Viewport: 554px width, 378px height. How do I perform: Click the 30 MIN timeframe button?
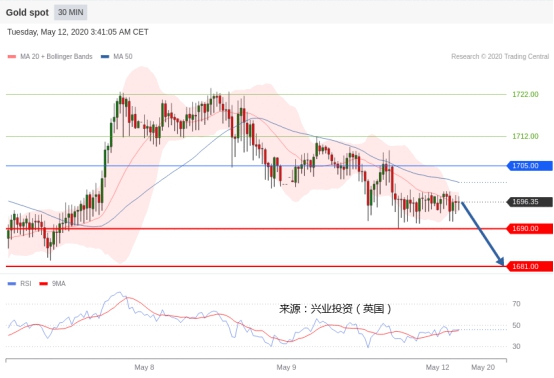[x=71, y=12]
